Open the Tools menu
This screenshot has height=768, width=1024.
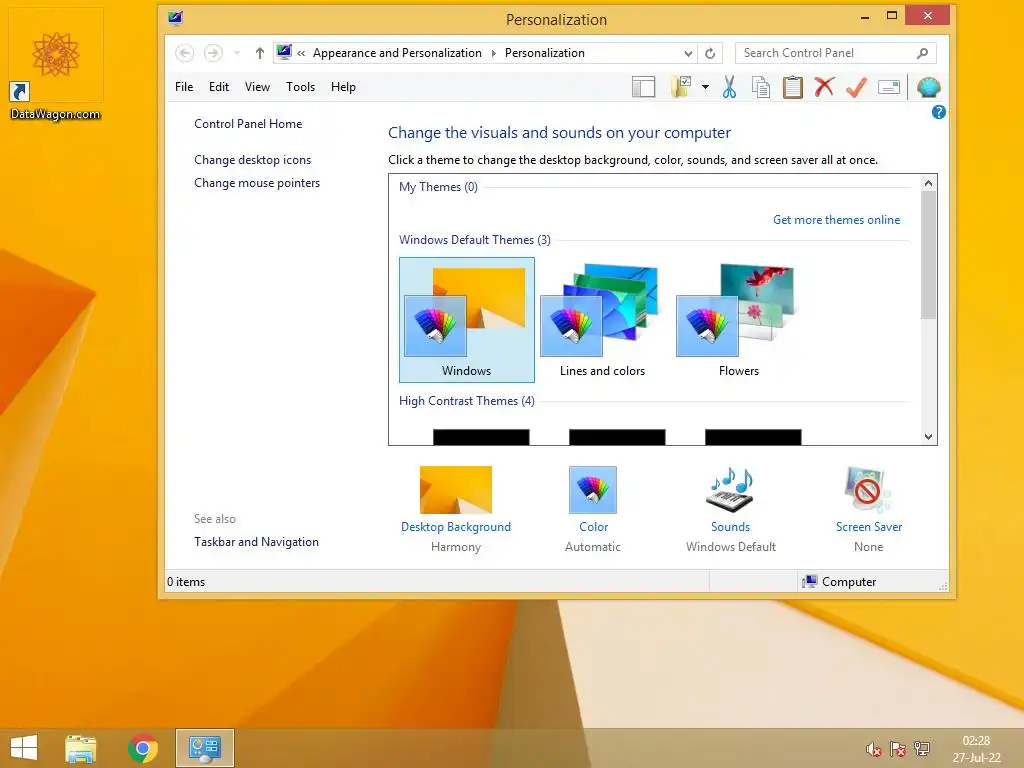pos(300,87)
